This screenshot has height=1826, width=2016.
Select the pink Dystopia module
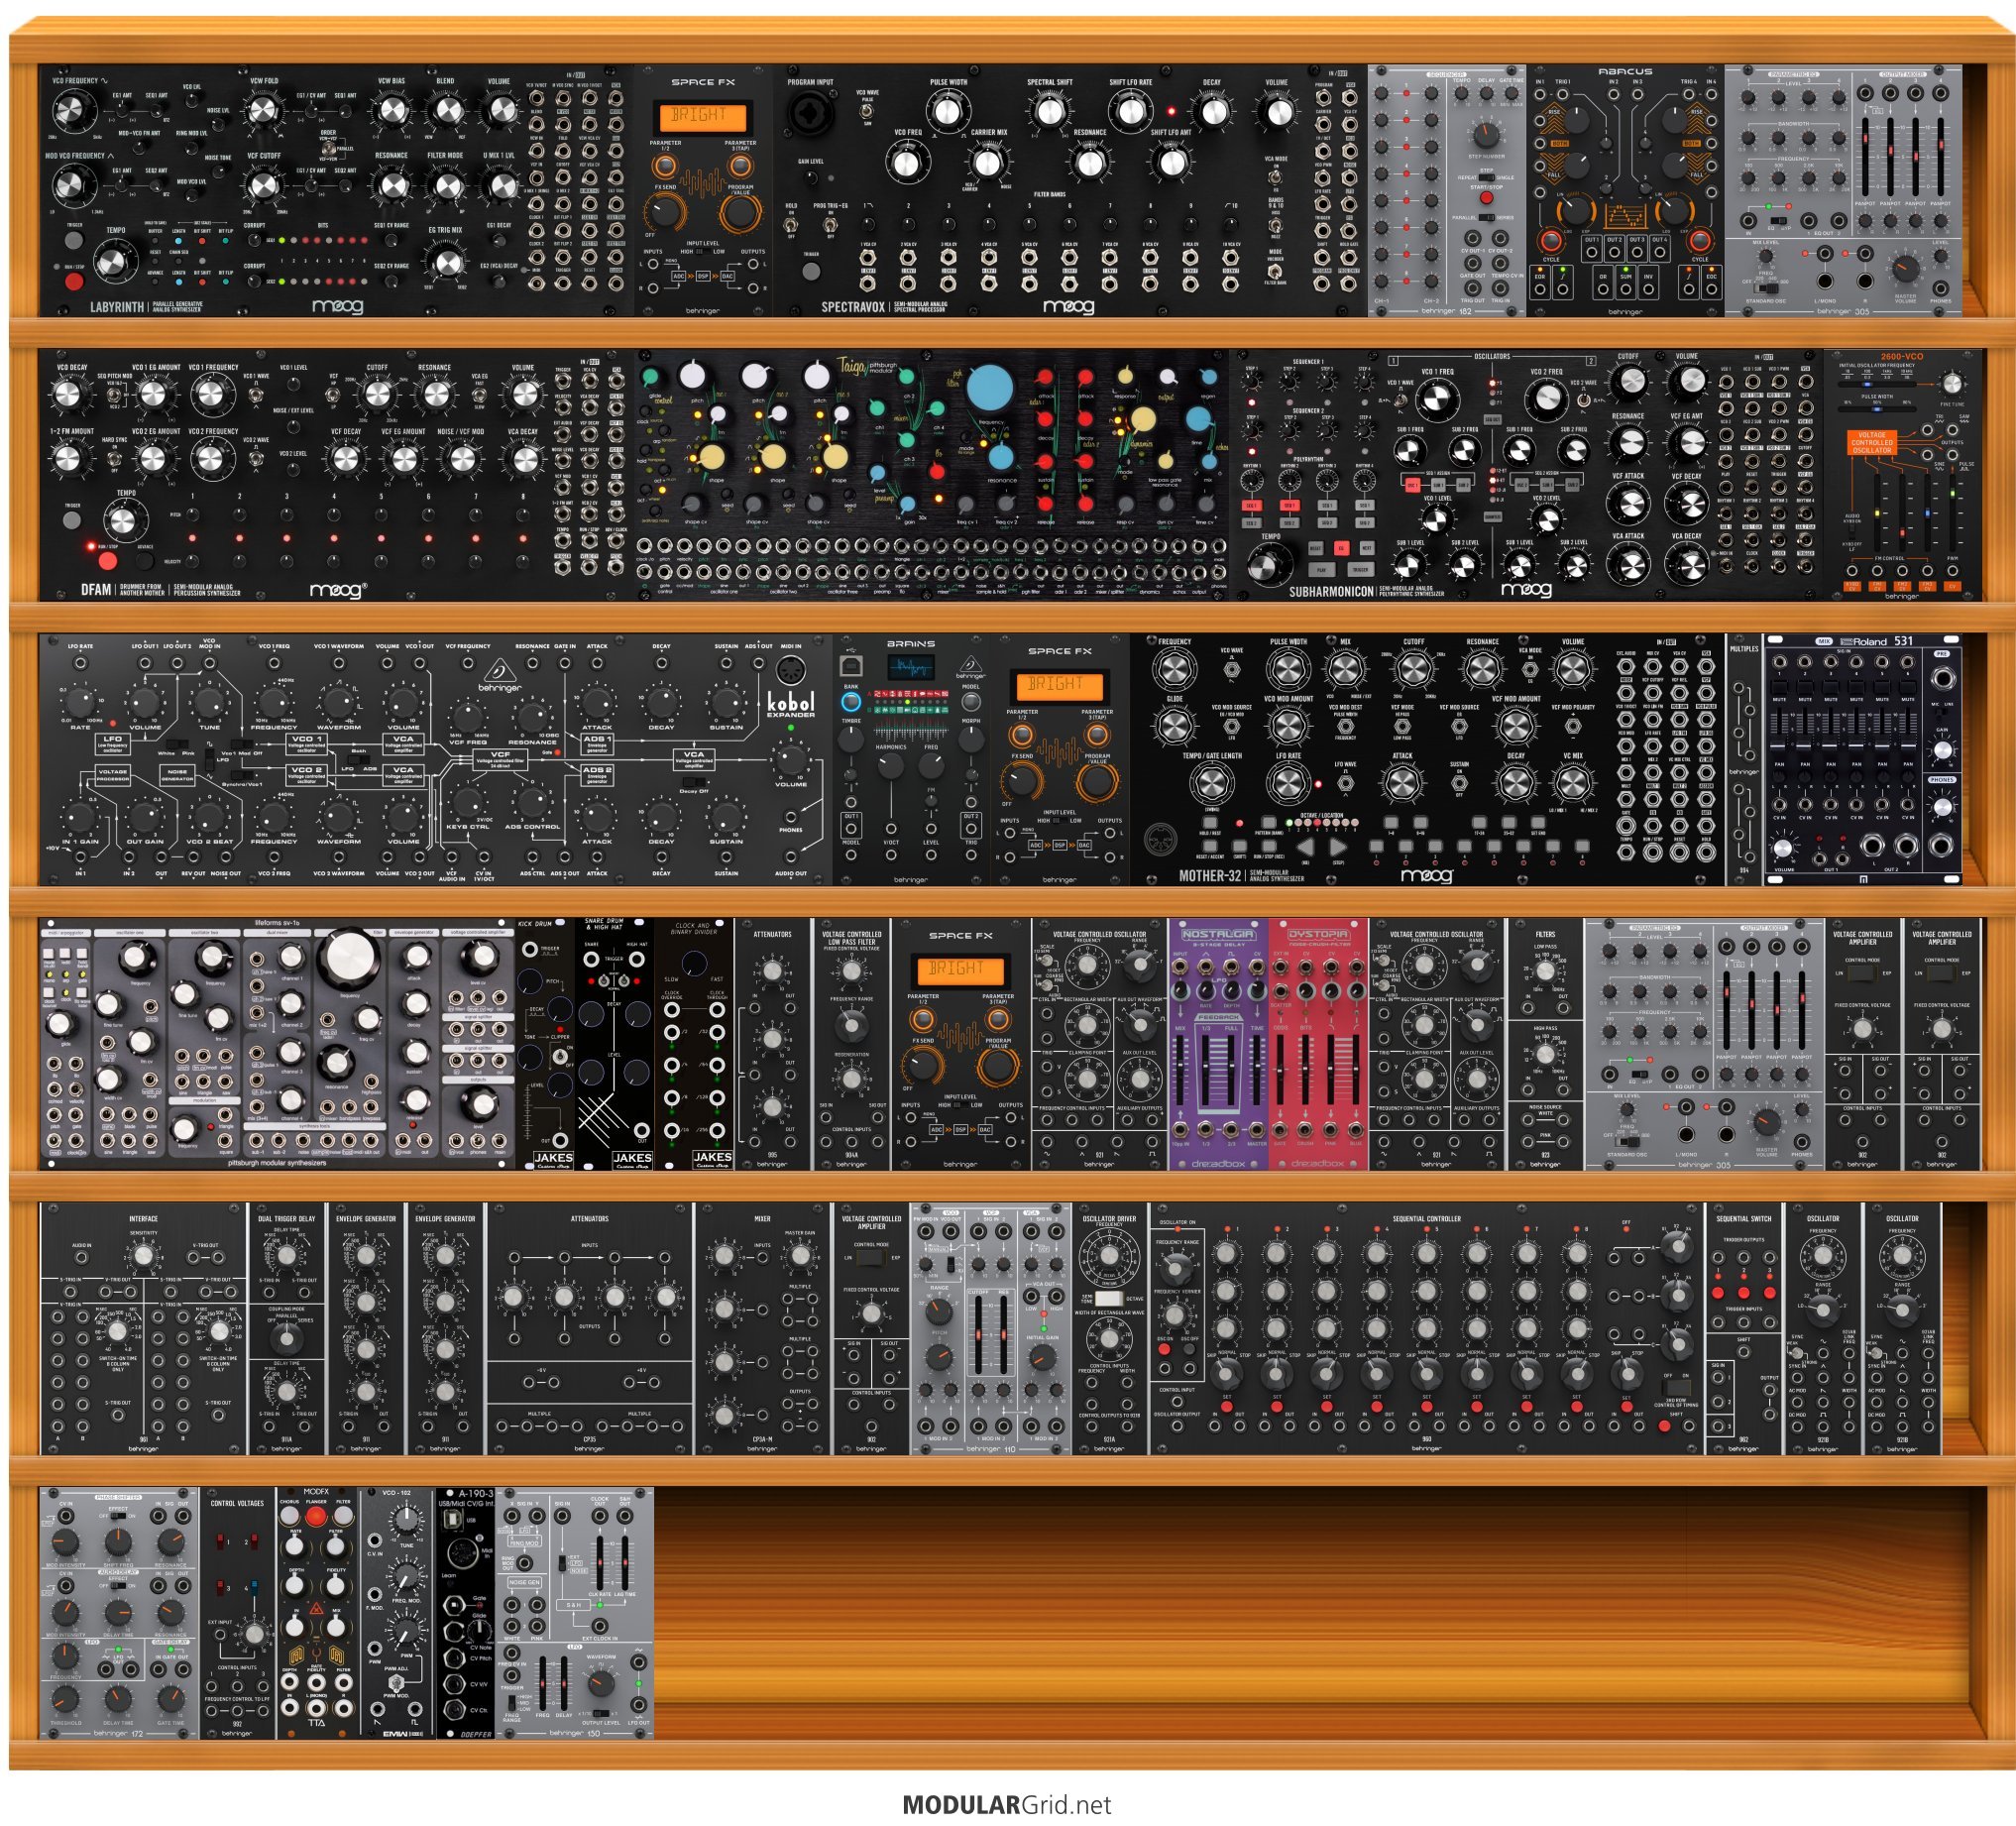tap(1318, 1043)
